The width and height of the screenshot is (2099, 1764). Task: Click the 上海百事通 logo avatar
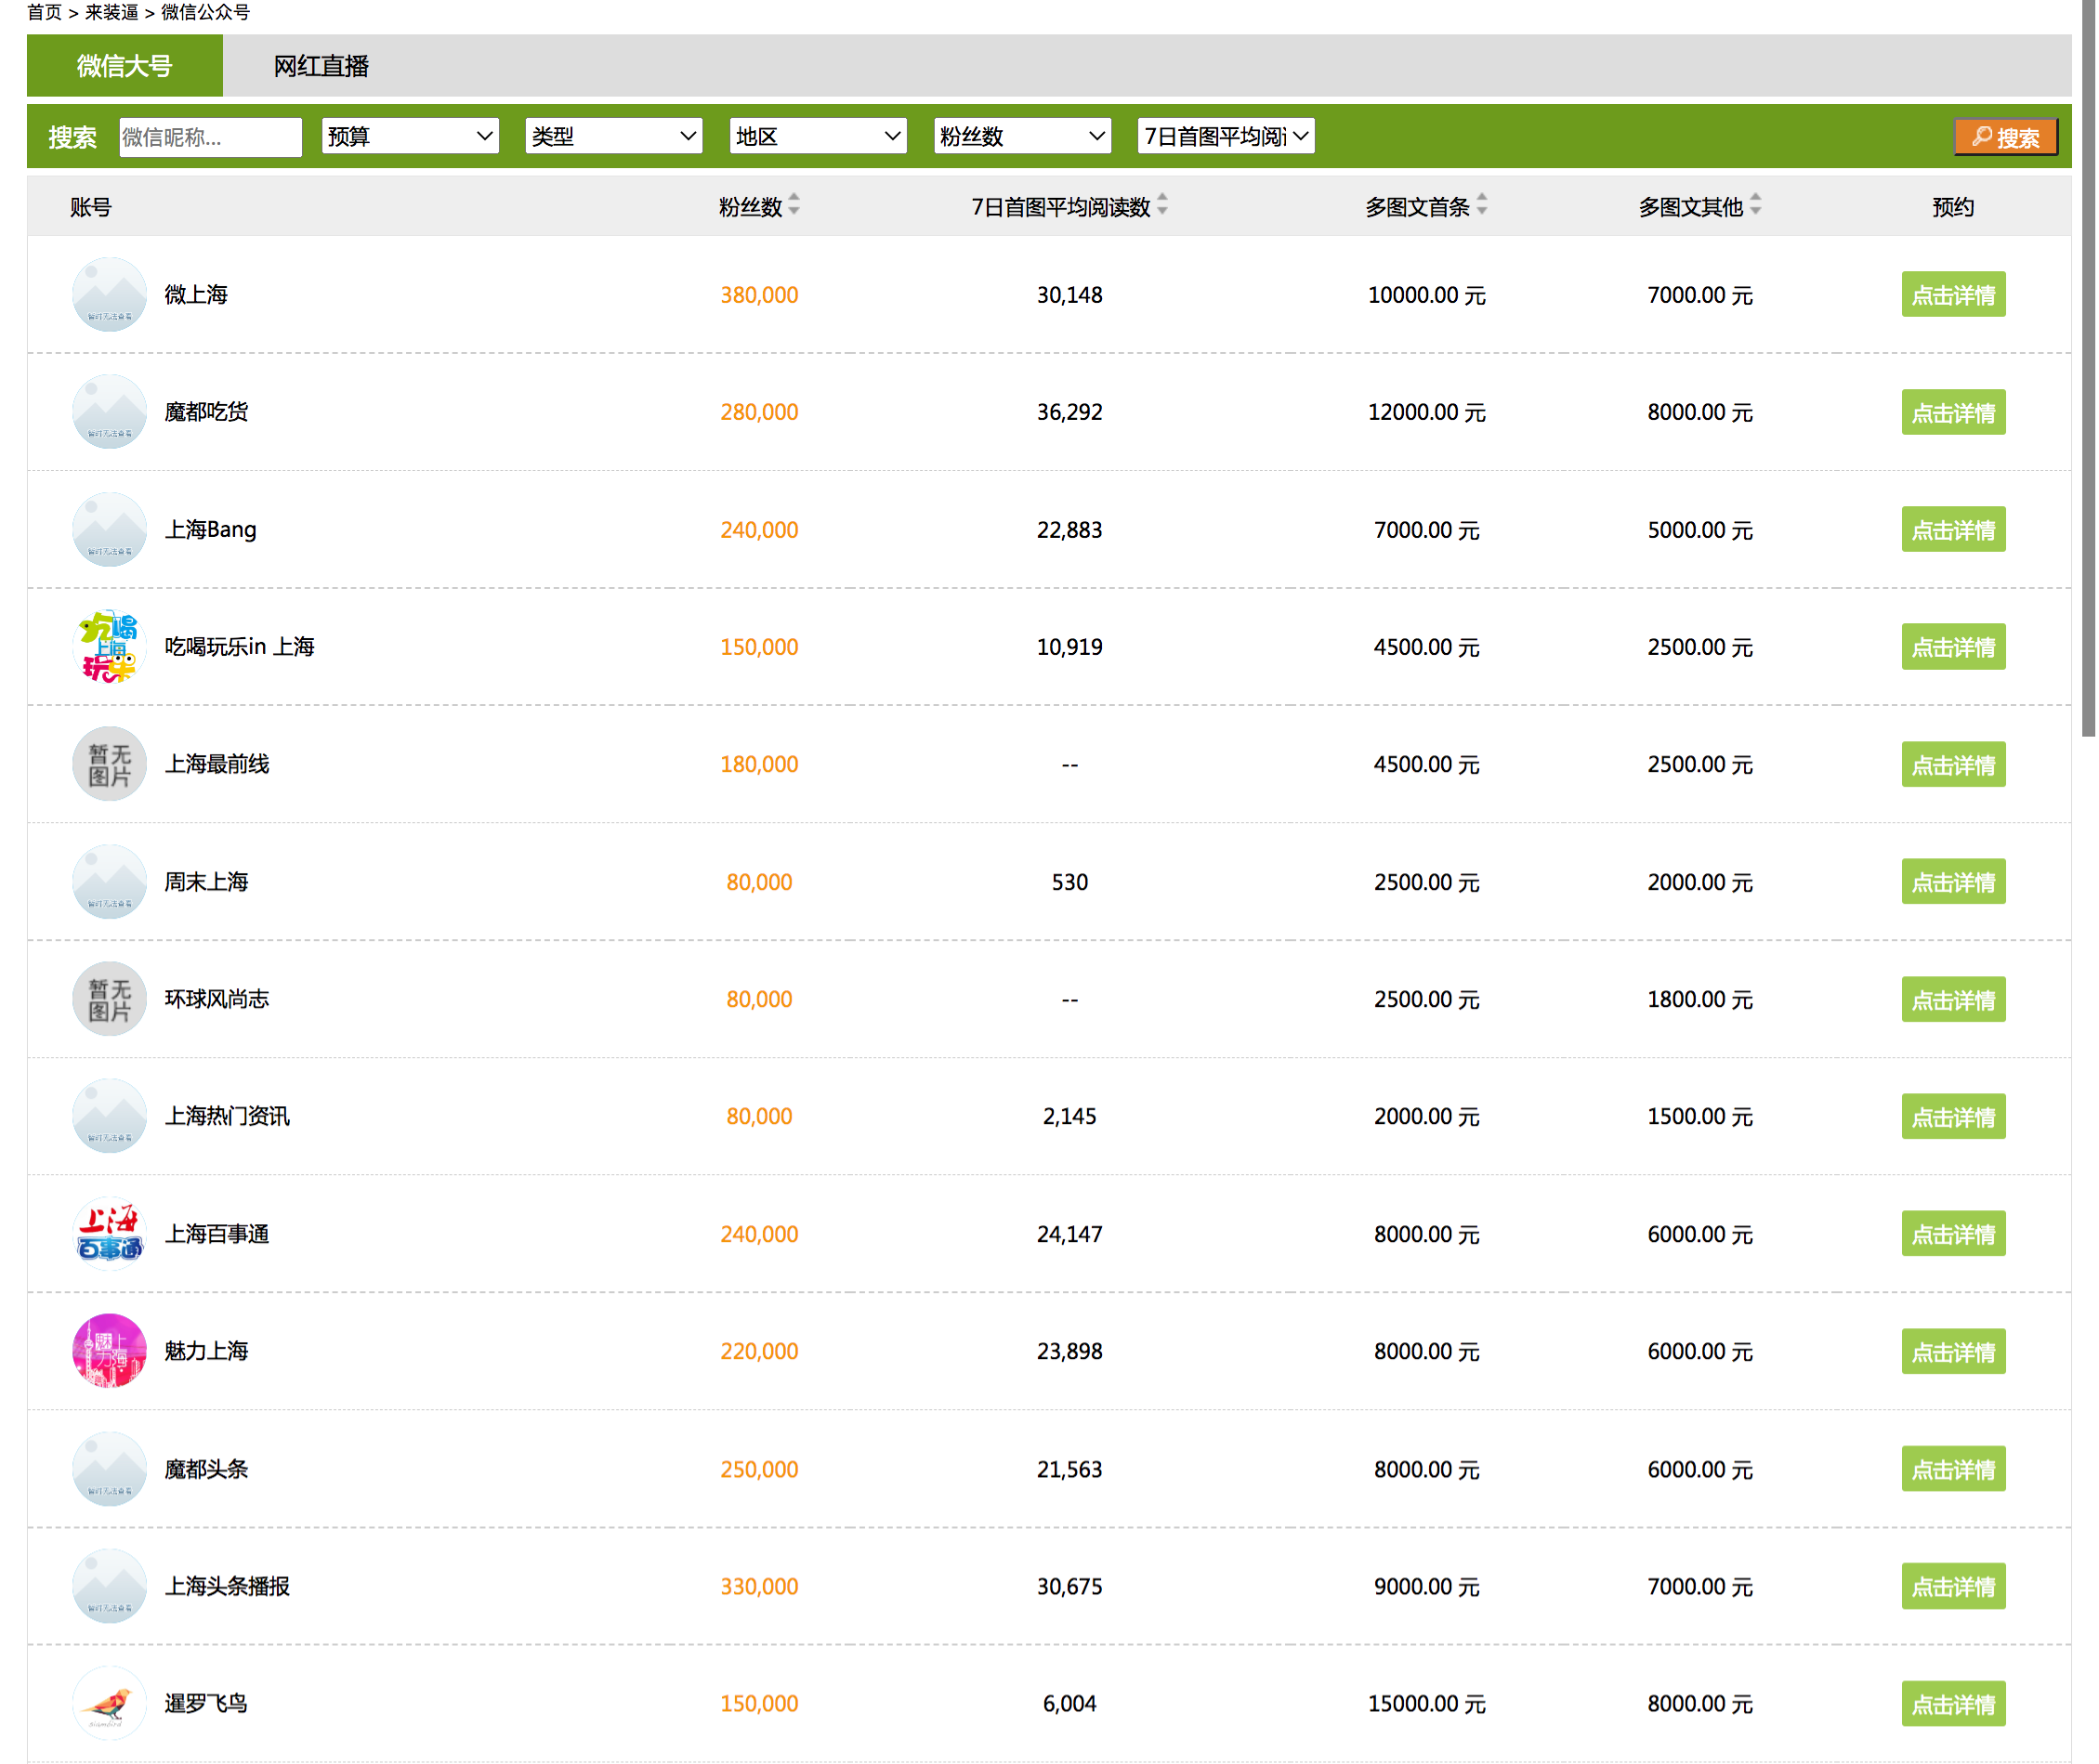point(109,1234)
